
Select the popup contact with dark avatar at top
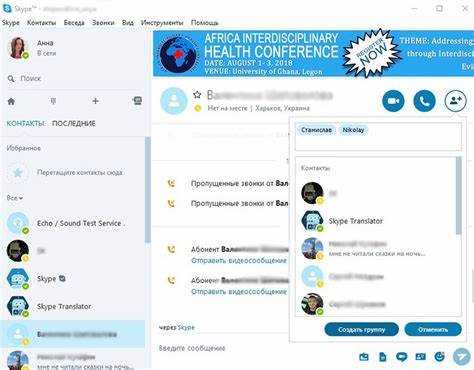[376, 193]
